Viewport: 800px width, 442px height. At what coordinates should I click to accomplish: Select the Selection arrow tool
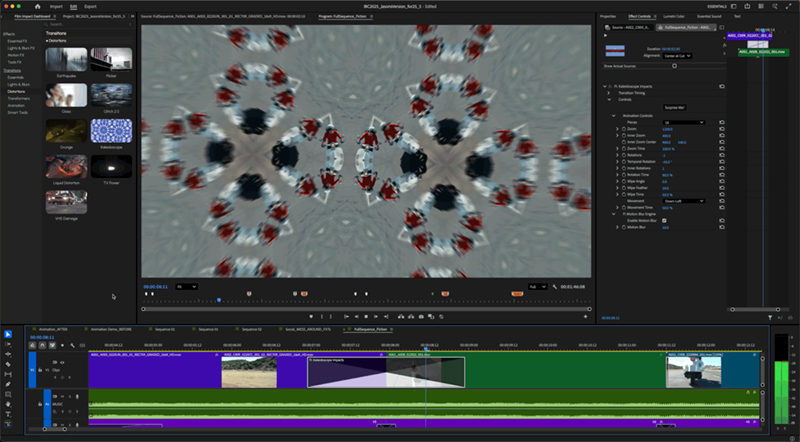click(7, 334)
